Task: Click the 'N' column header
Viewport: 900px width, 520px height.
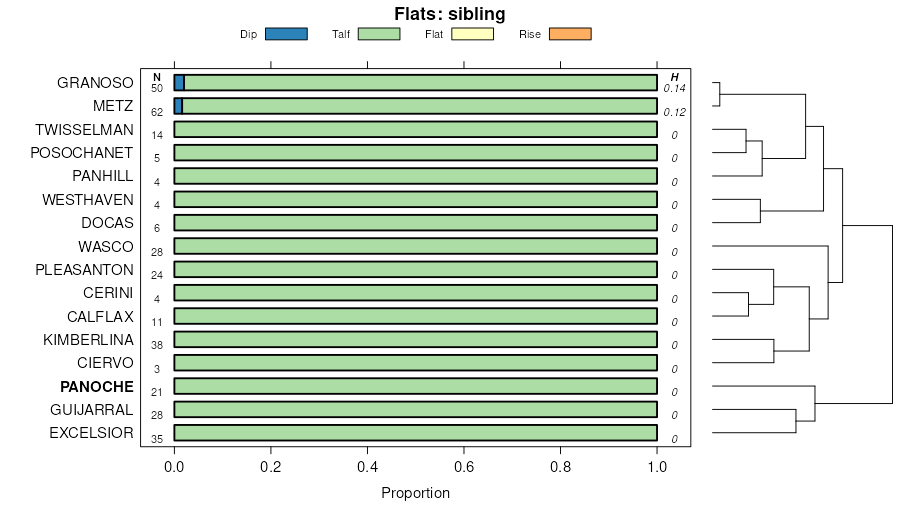Action: click(x=156, y=77)
